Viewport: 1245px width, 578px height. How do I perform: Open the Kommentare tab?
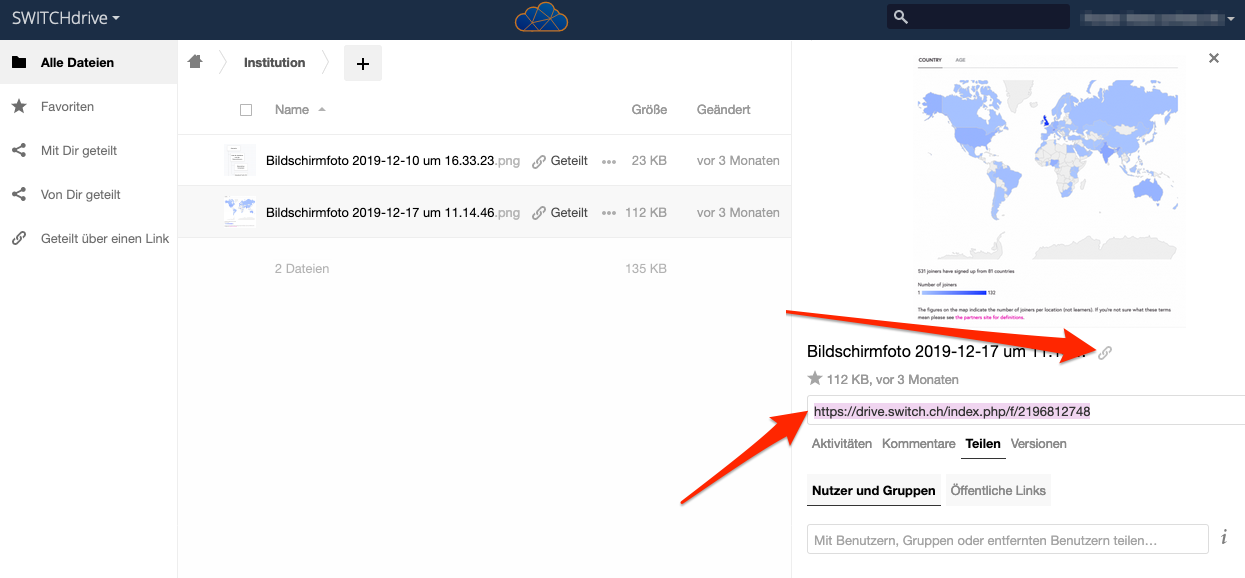click(x=918, y=443)
